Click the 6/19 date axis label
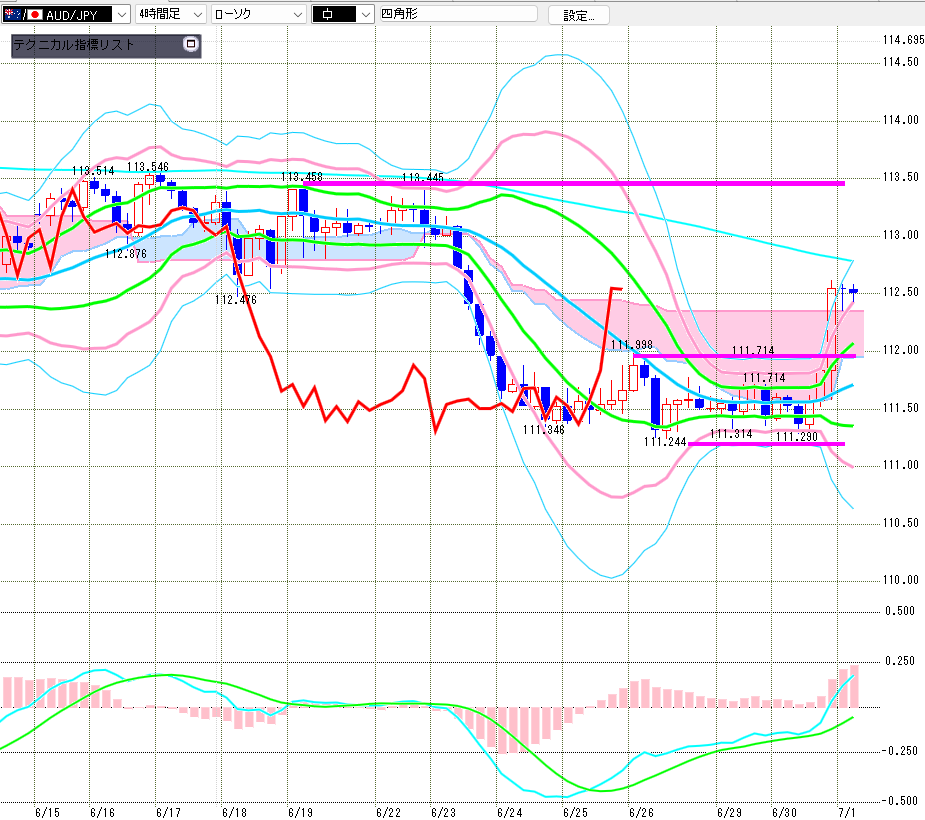925x820 pixels. tap(300, 812)
